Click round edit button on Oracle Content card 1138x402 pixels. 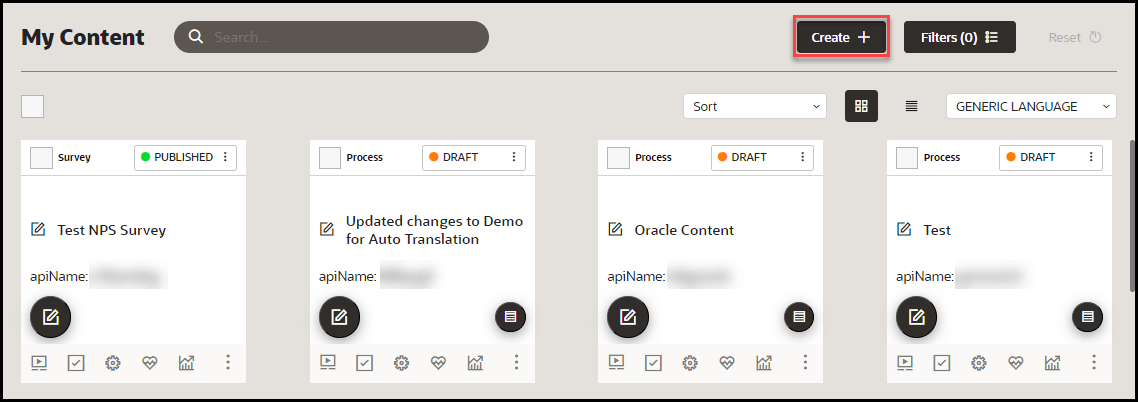[628, 317]
